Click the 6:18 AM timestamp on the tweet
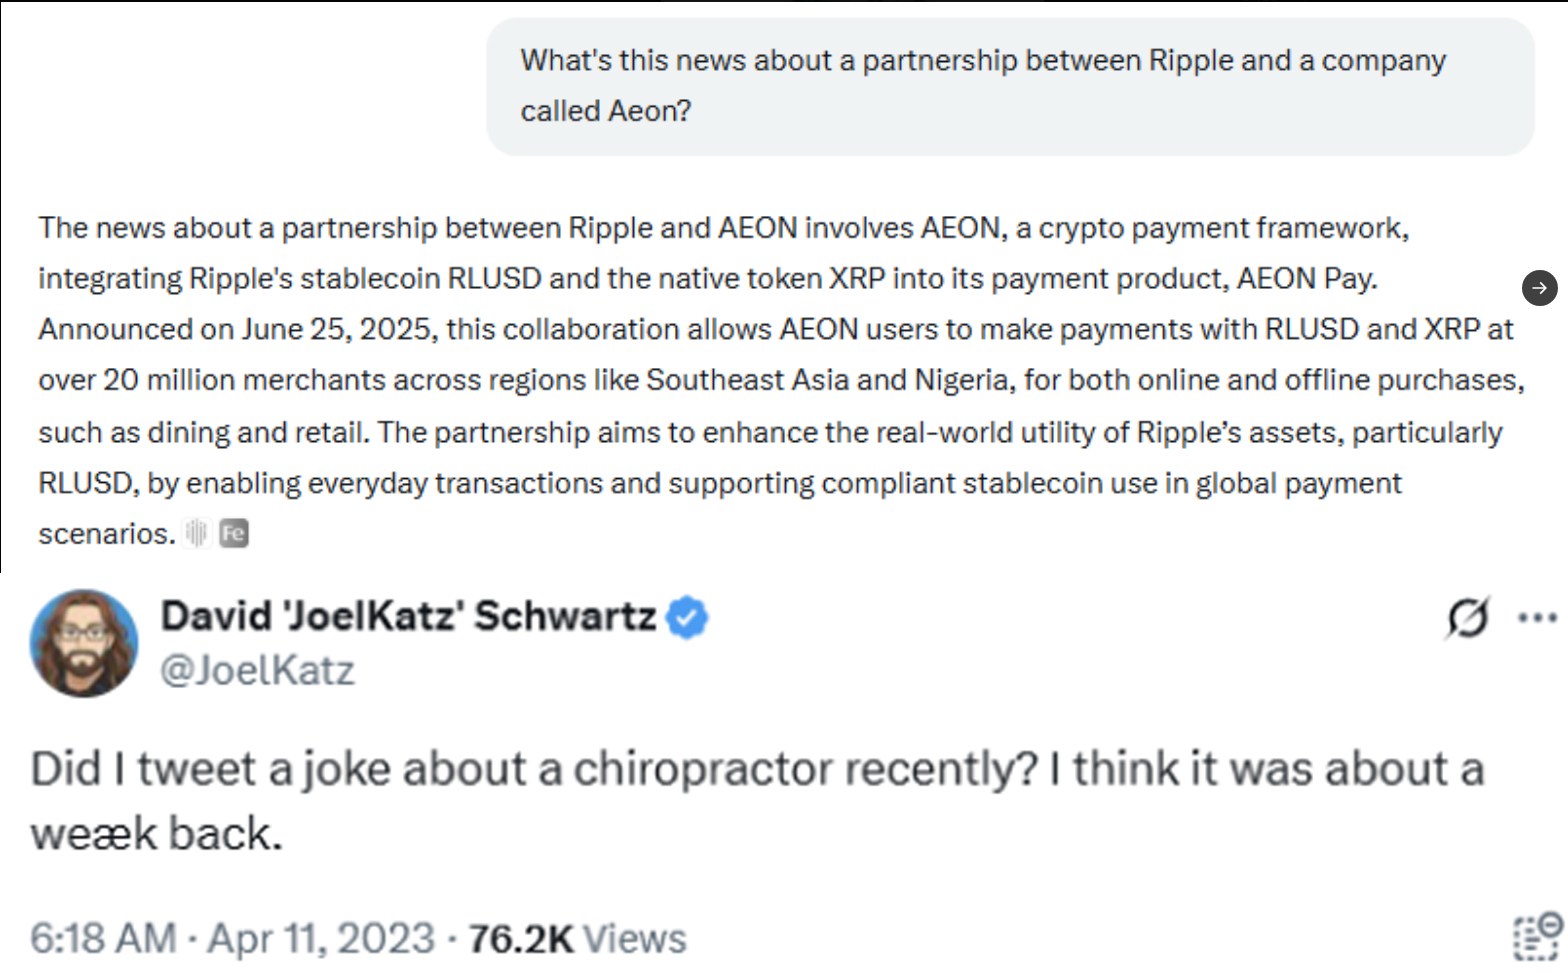1568x977 pixels. tap(104, 938)
